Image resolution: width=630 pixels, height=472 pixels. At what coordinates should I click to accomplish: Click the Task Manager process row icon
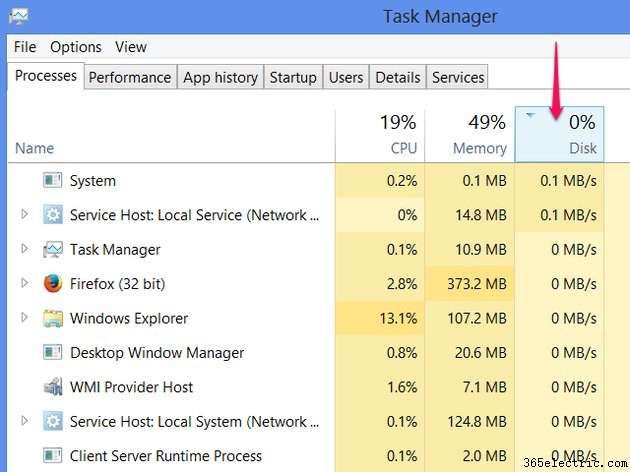pos(53,249)
